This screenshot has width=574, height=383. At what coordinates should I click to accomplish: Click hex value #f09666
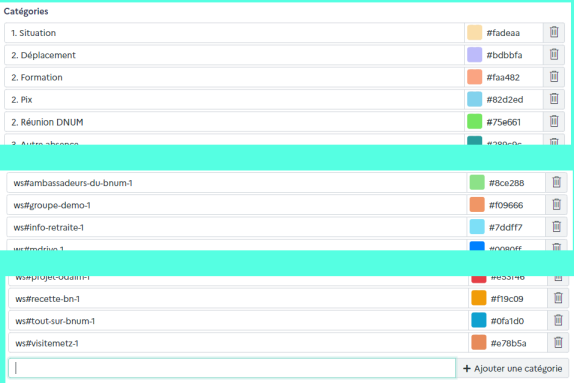(506, 205)
